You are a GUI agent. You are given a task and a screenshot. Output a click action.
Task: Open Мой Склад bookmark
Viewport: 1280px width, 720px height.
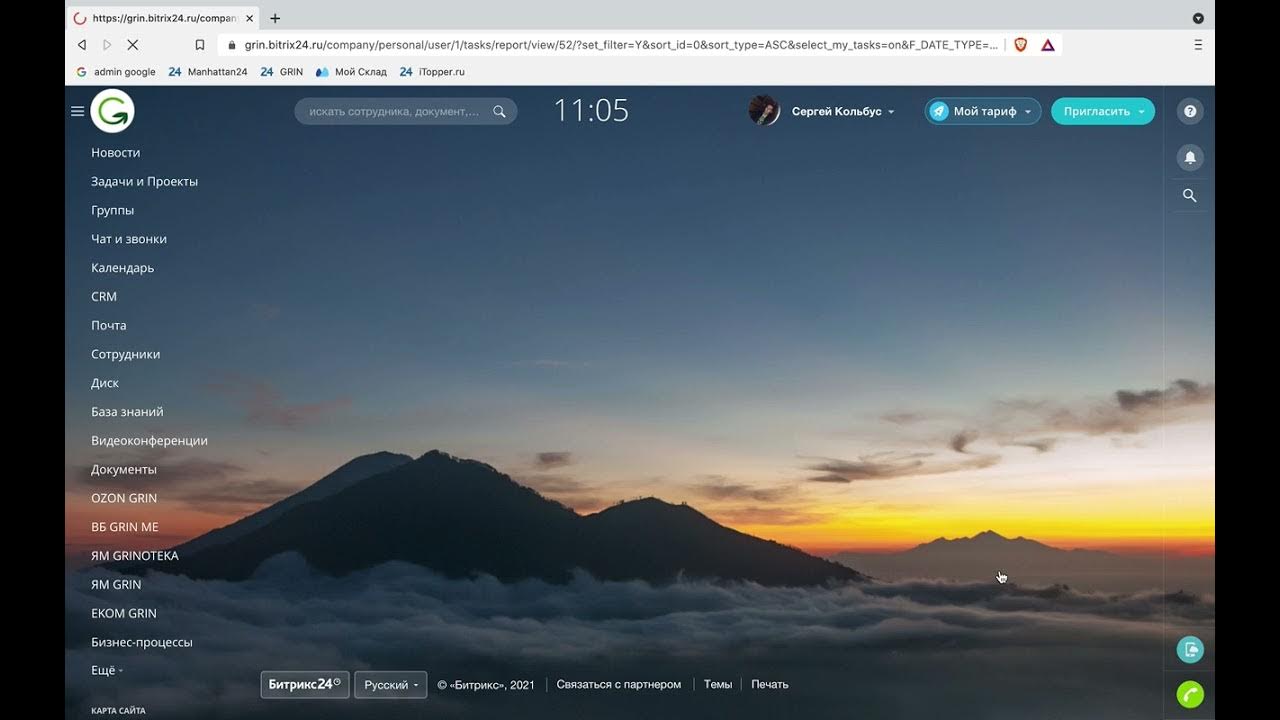(x=351, y=72)
